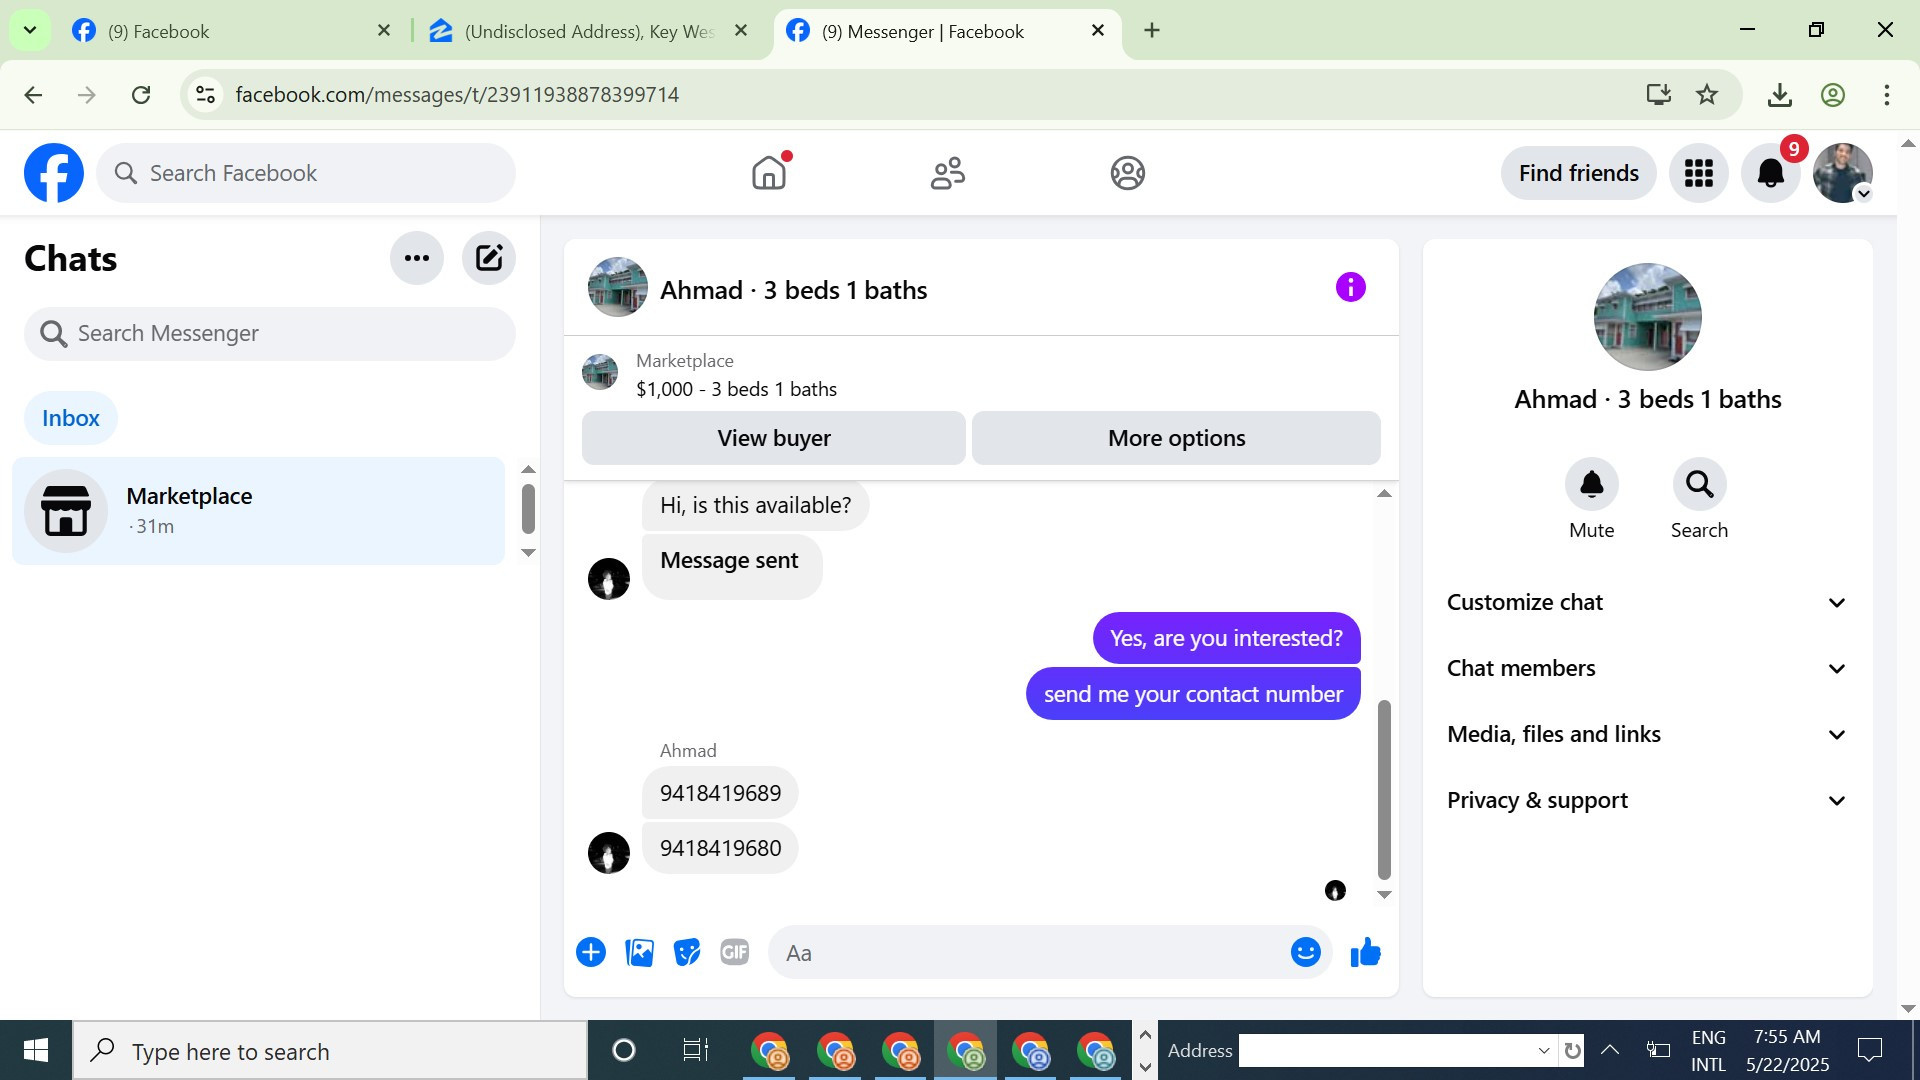Open the account profile picture menu
The height and width of the screenshot is (1080, 1920).
point(1843,173)
